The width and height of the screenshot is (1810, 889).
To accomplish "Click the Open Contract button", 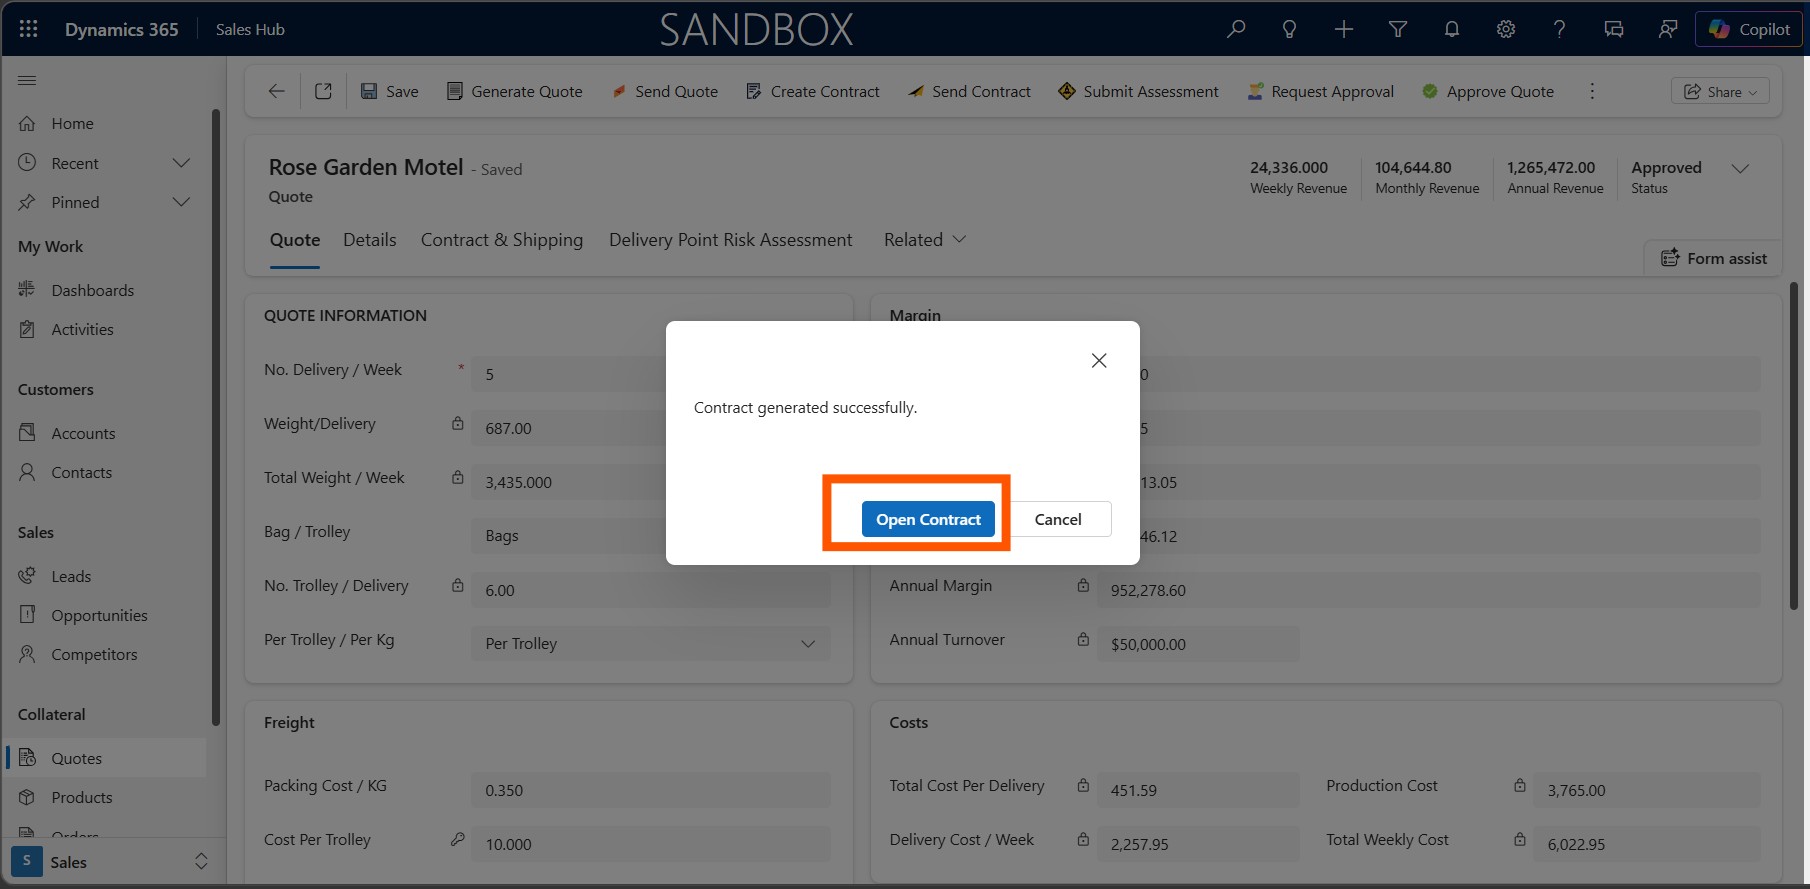I will pos(928,519).
